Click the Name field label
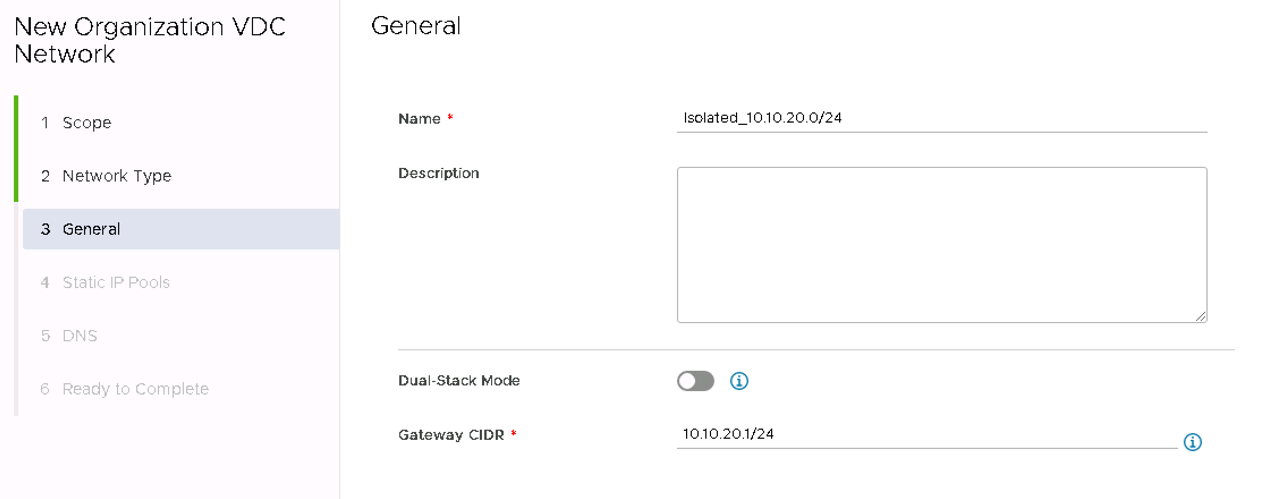Viewport: 1269px width, 499px height. coord(419,119)
